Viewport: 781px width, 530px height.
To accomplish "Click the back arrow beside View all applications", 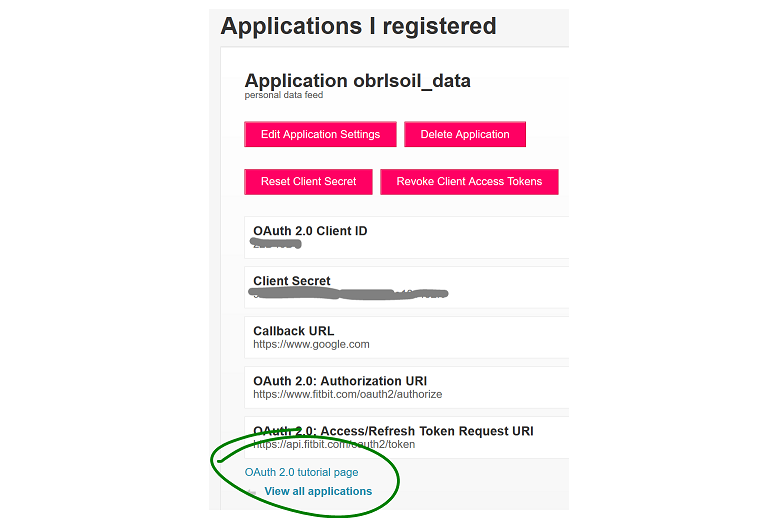I will 252,493.
